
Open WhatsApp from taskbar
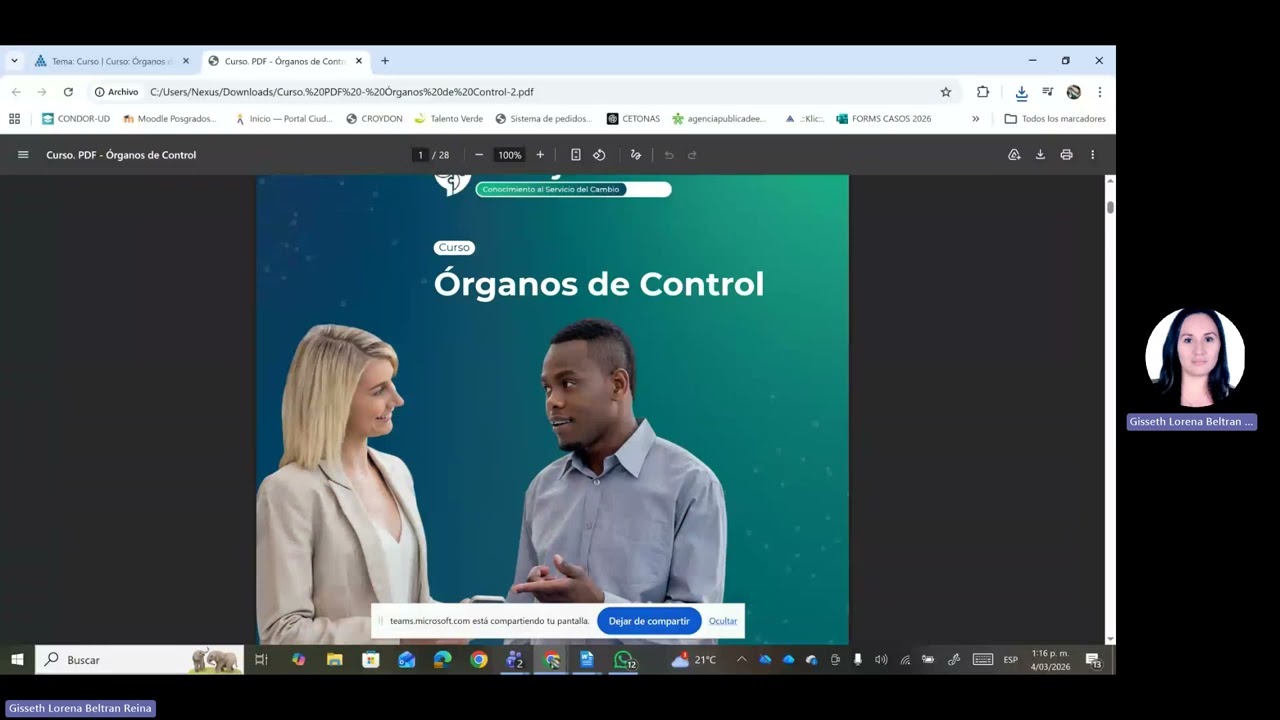click(x=624, y=660)
